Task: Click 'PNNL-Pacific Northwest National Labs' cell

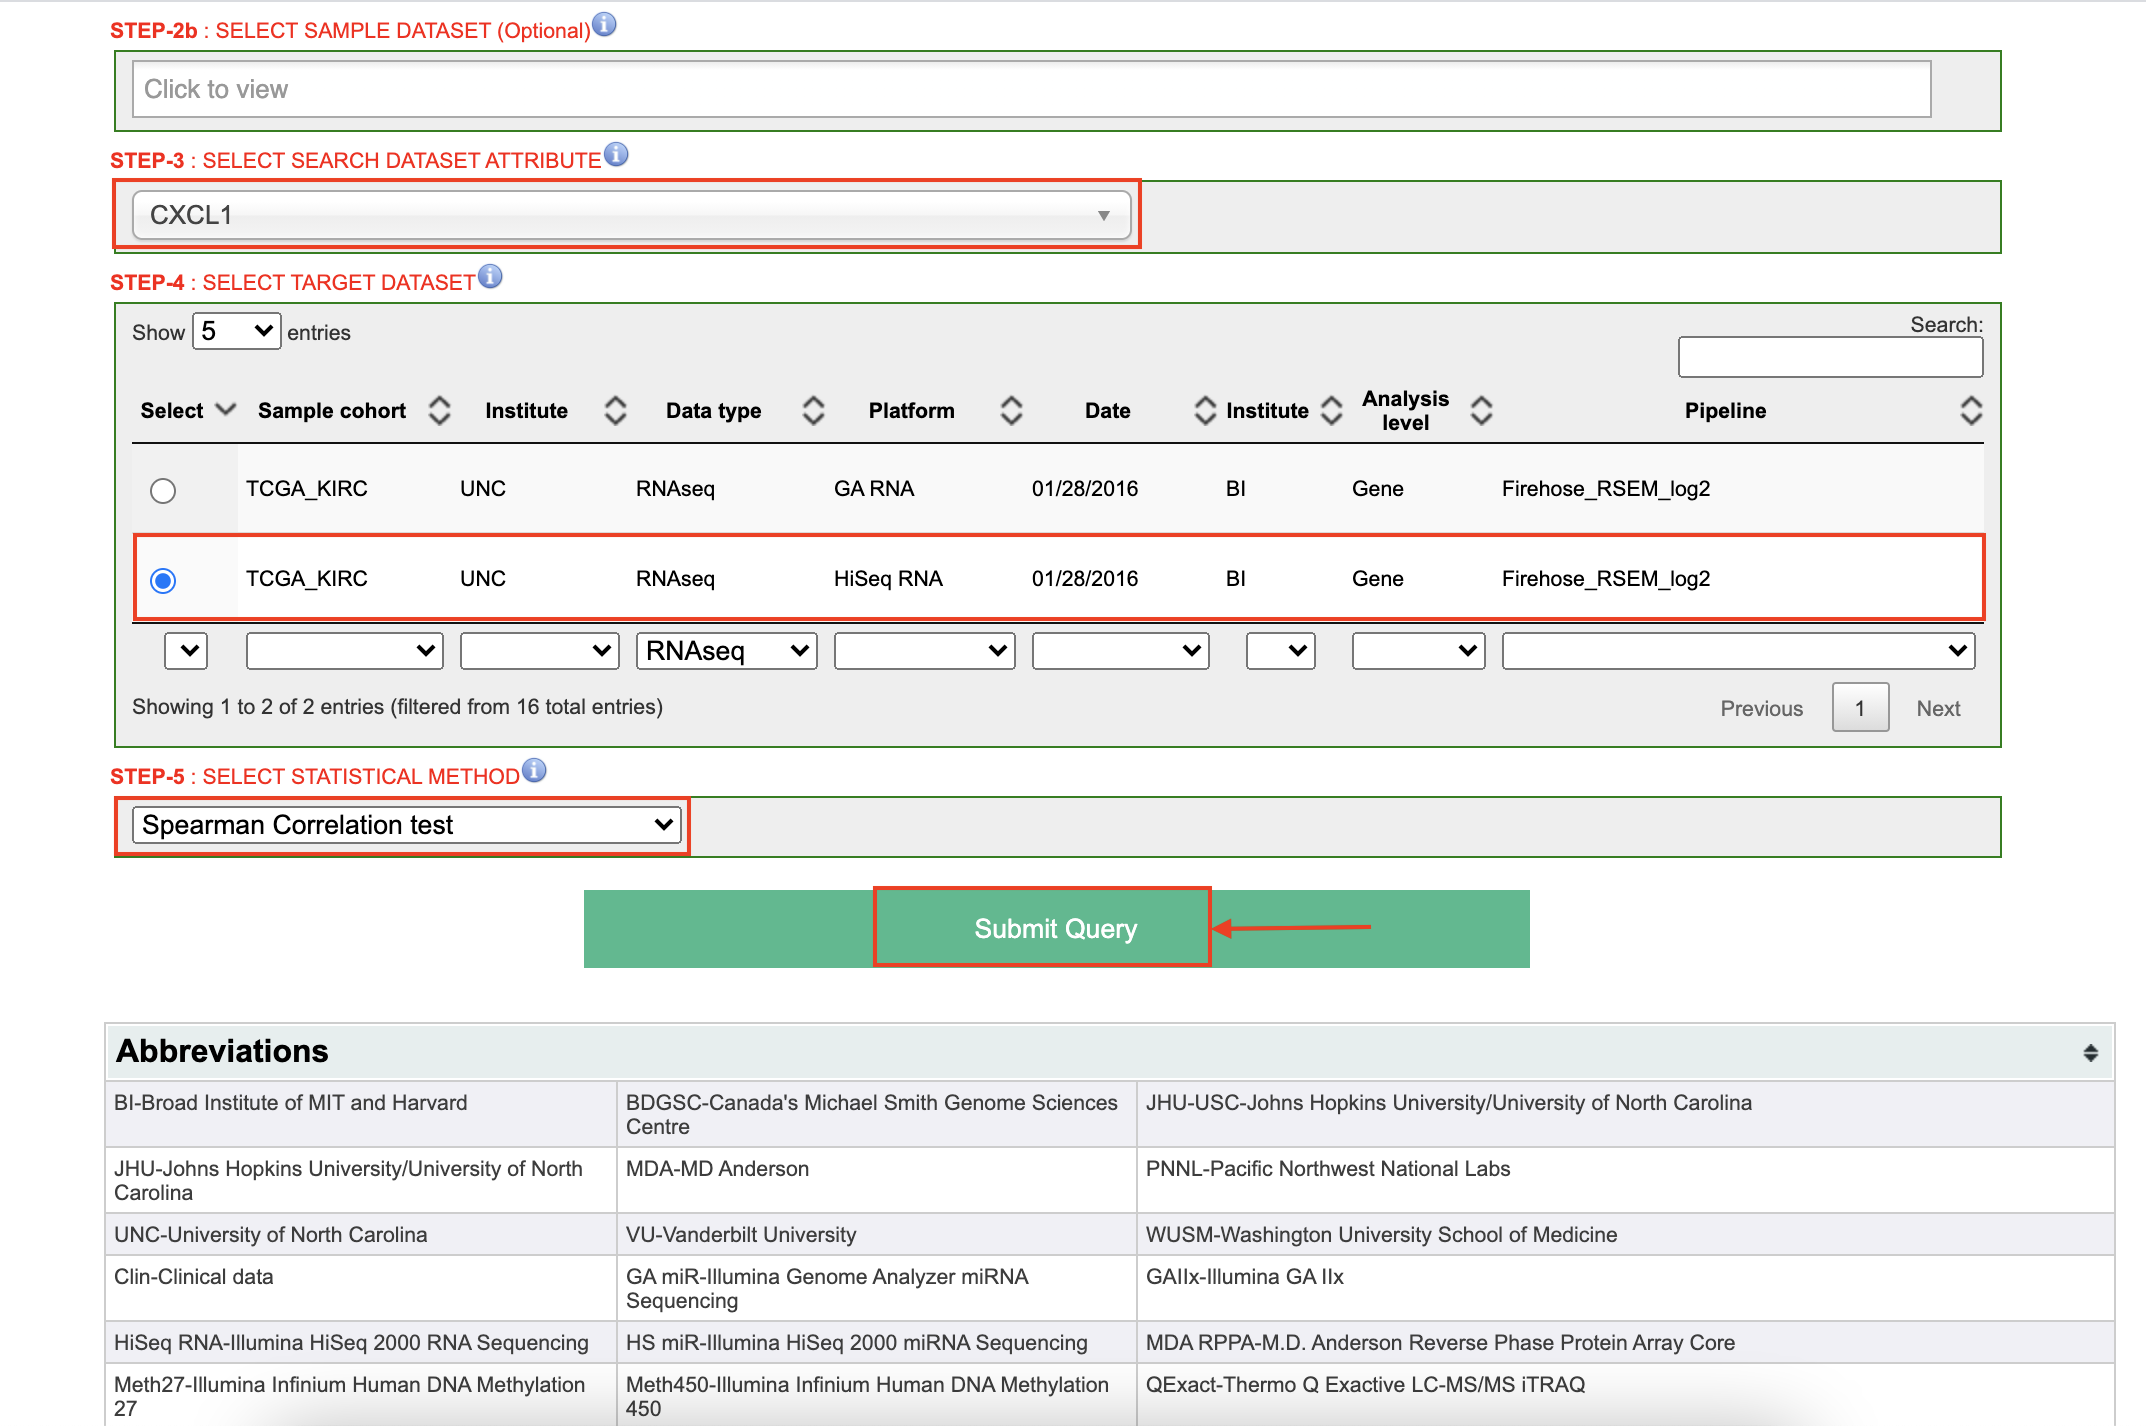Action: coord(1625,1180)
